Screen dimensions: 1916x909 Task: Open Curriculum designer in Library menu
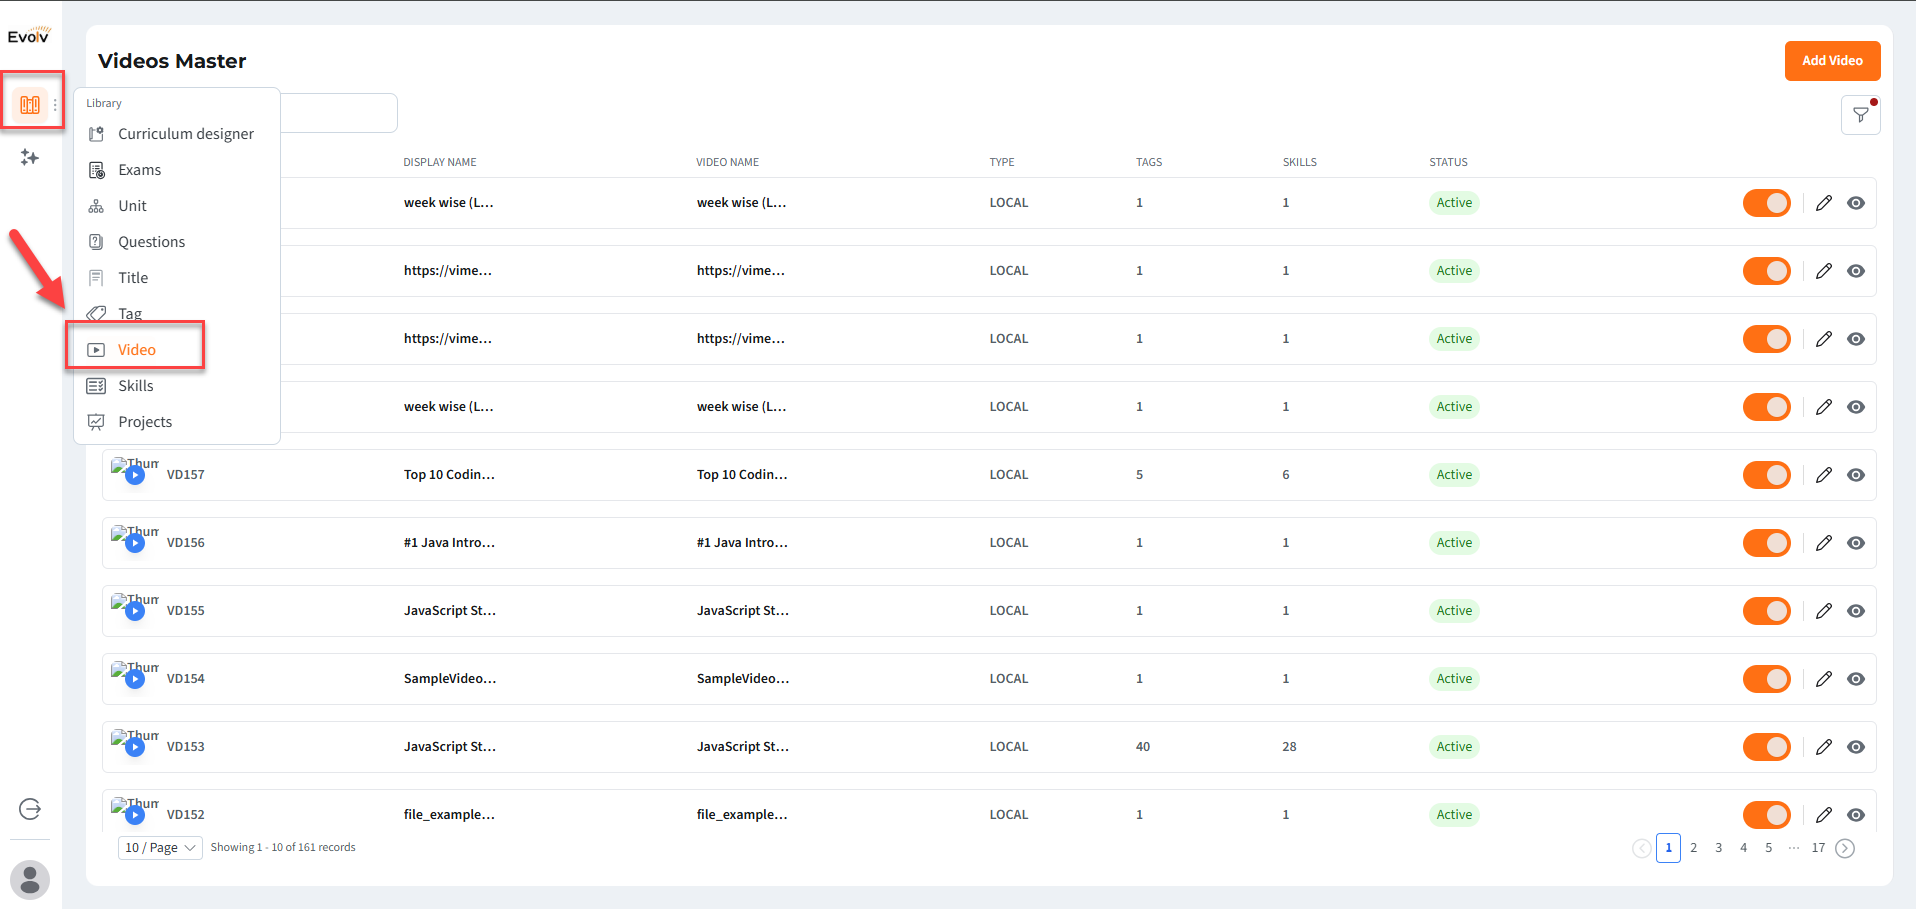(x=176, y=134)
